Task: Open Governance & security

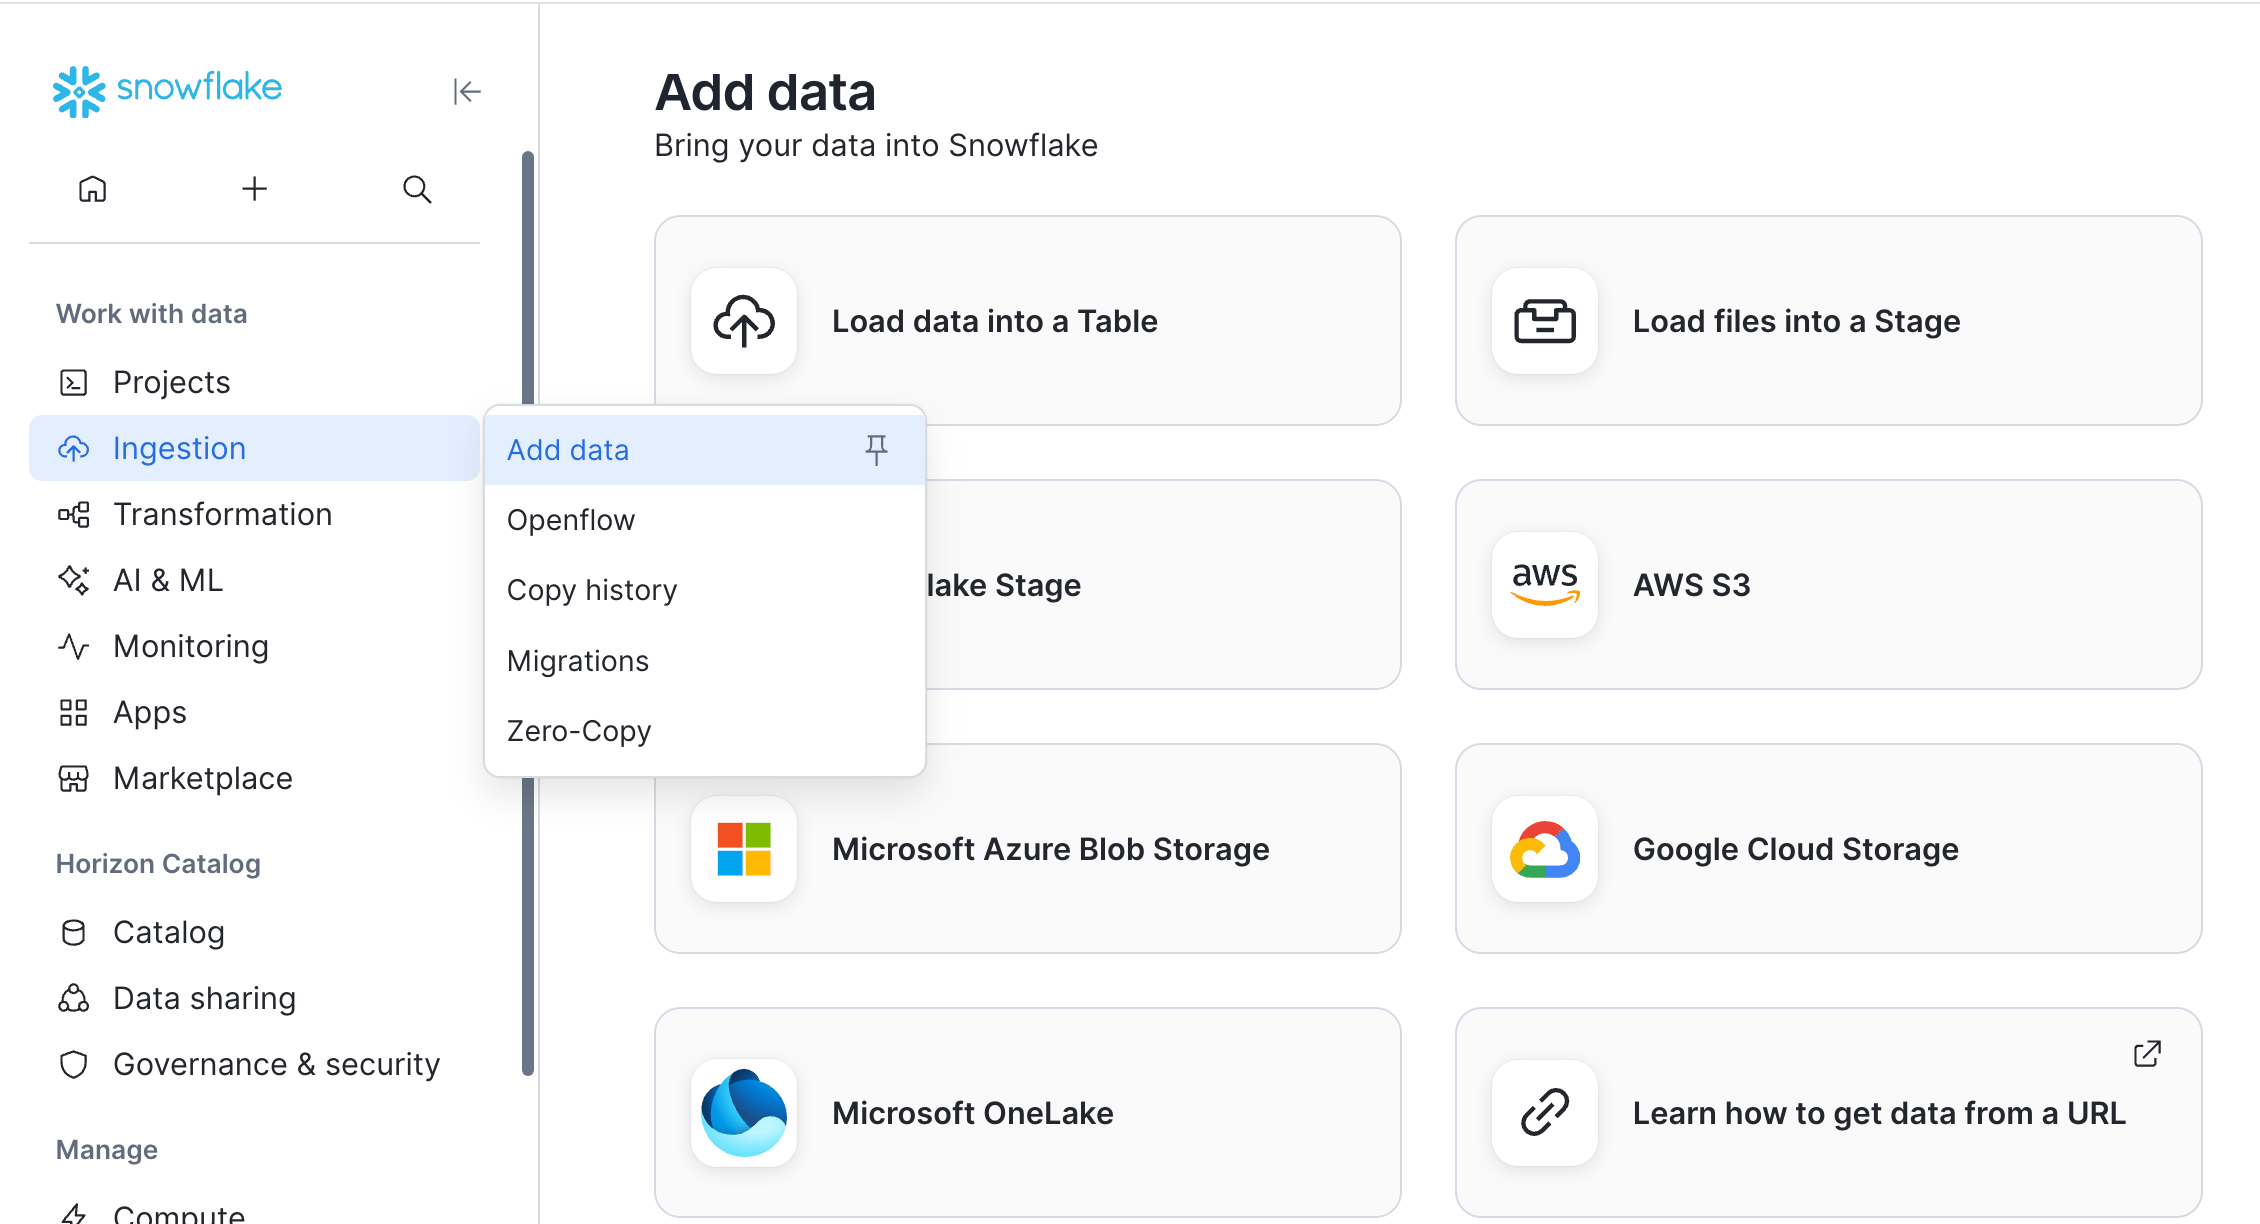Action: [x=255, y=1064]
